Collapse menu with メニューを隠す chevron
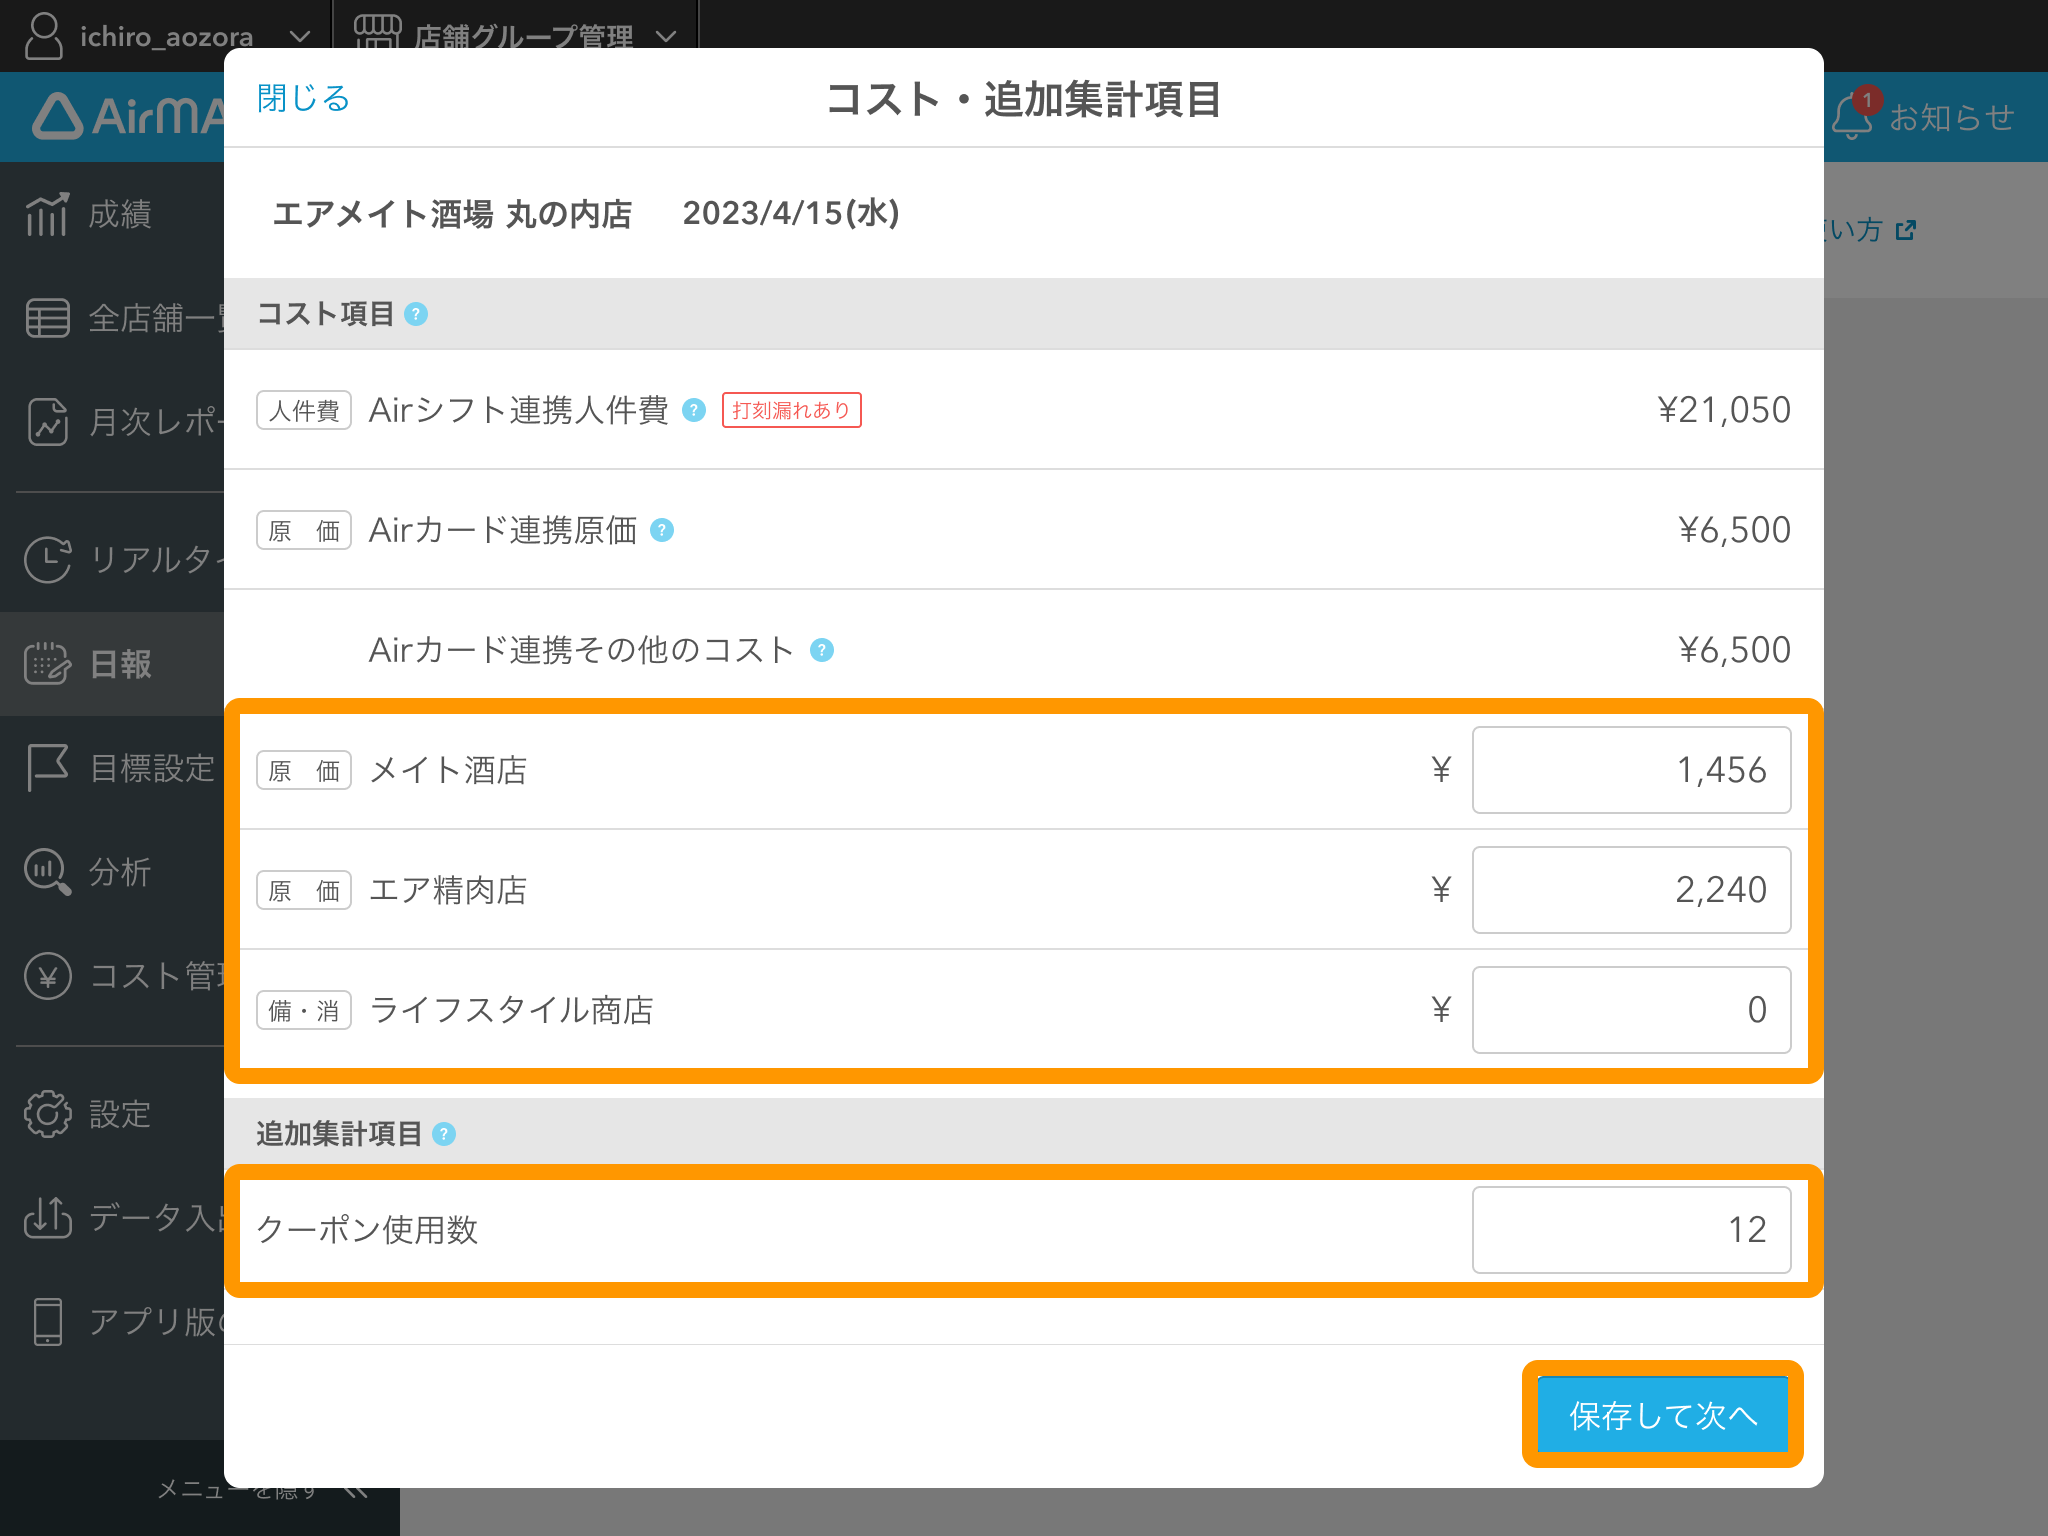Screen dimensions: 2048x1536 pos(356,1491)
